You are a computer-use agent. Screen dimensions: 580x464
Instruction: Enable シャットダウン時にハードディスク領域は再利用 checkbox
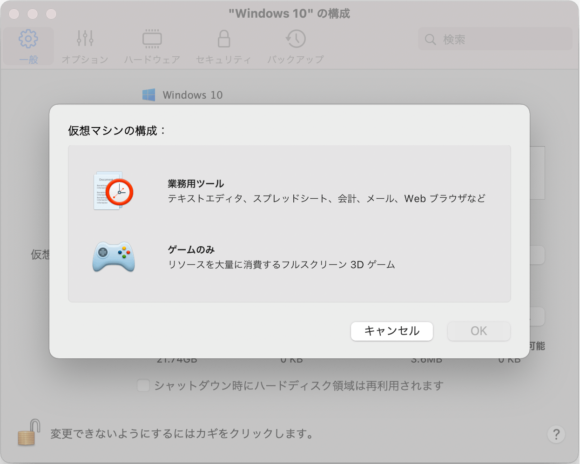[143, 386]
